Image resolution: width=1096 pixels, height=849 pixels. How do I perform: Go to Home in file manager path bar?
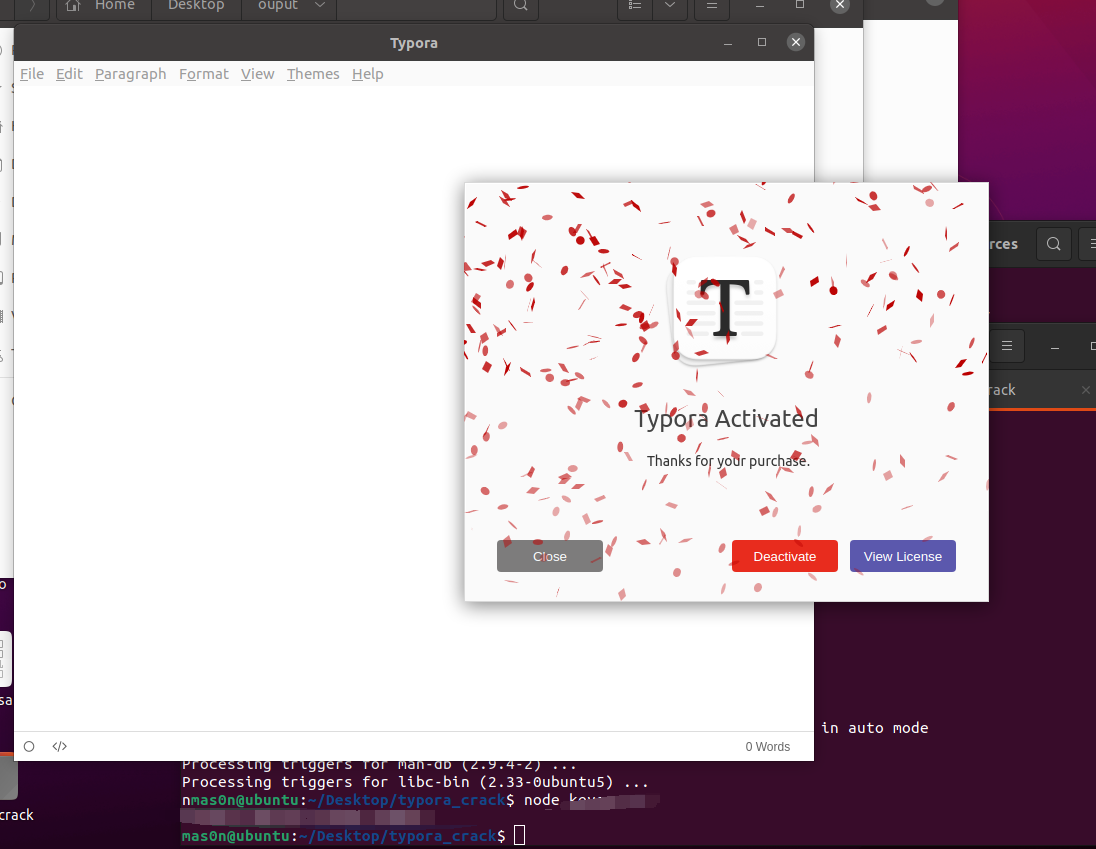coord(103,6)
